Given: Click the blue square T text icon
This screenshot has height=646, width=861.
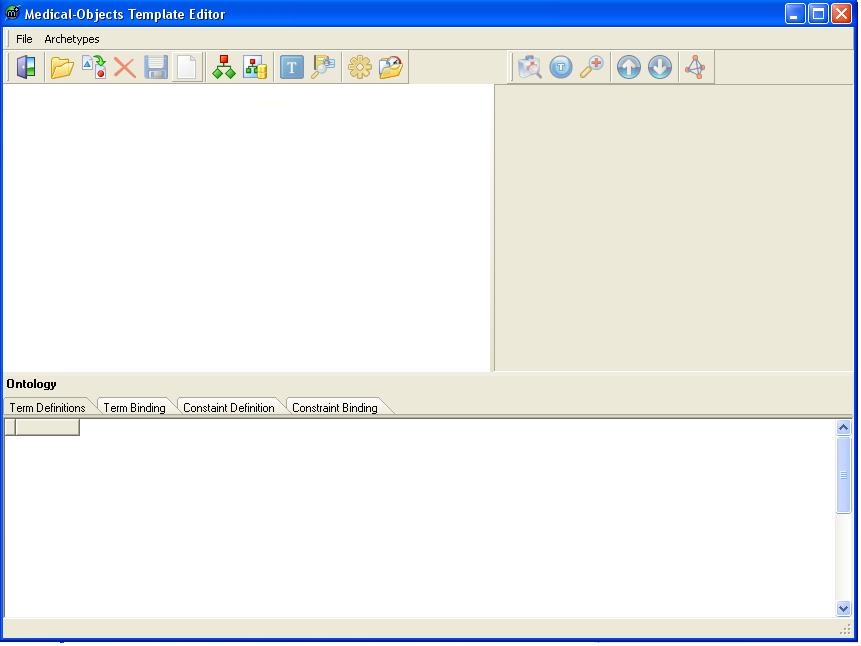Looking at the screenshot, I should 291,68.
